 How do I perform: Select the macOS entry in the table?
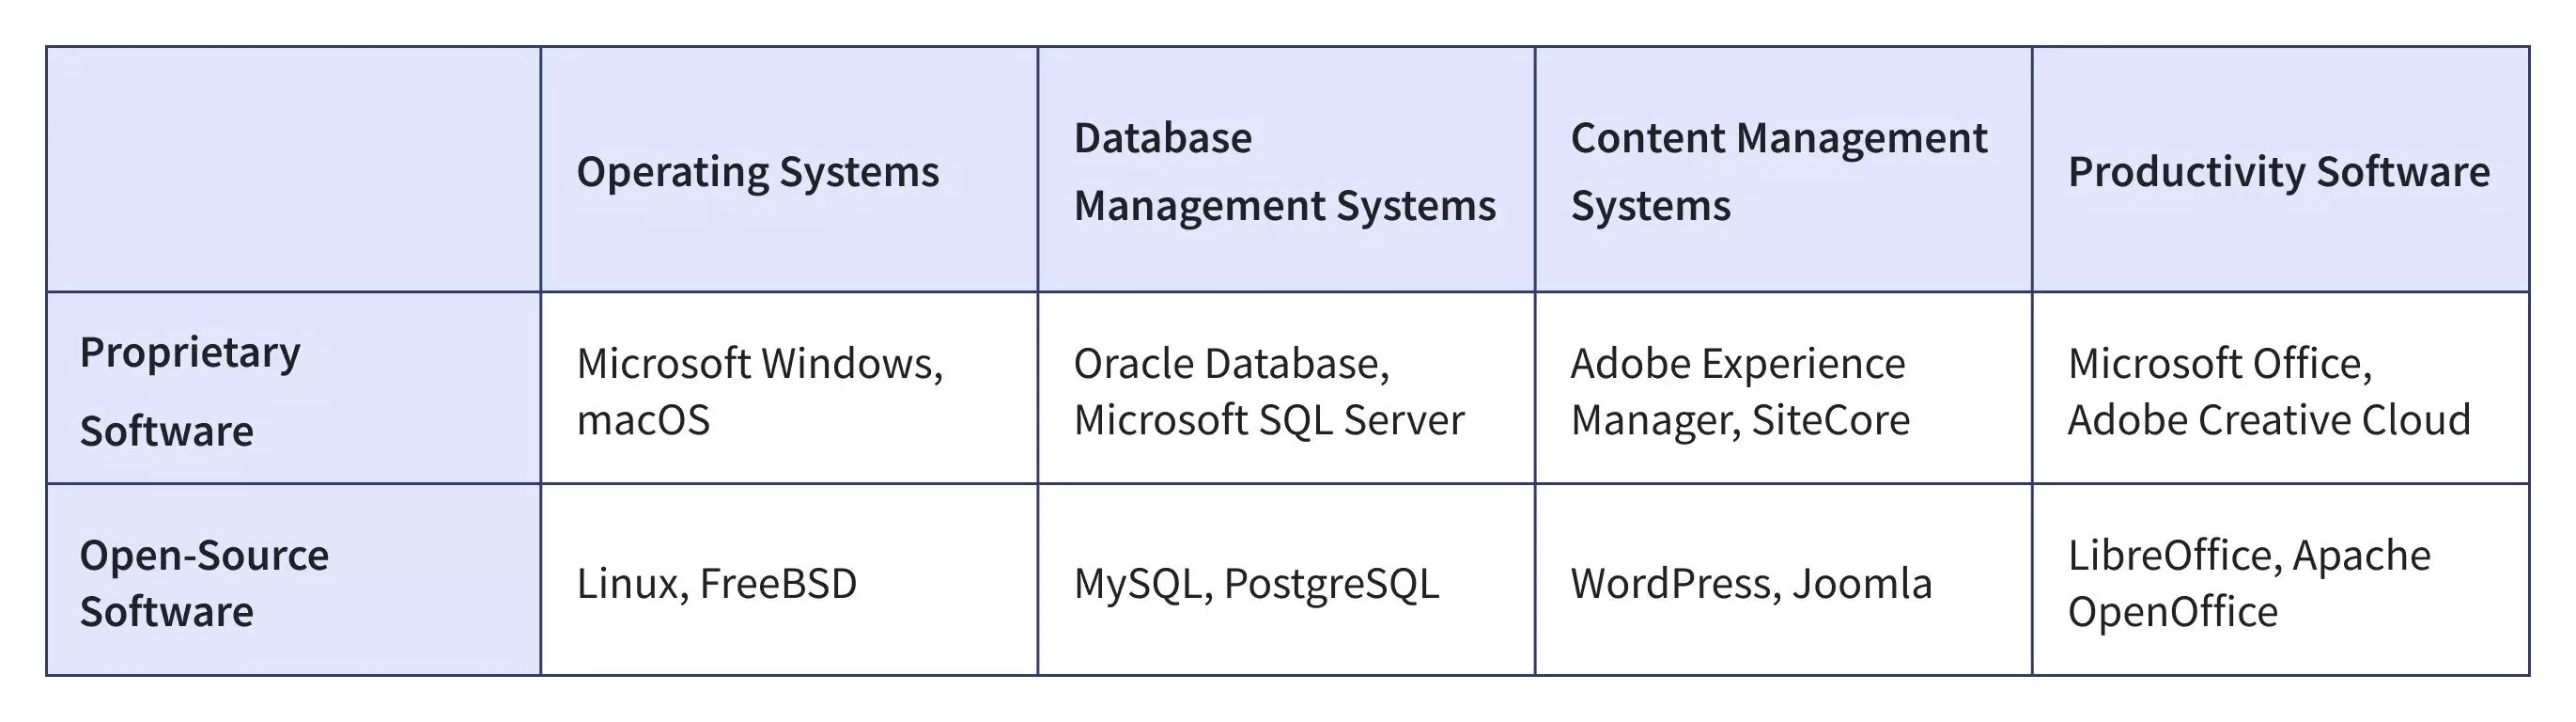[x=643, y=420]
